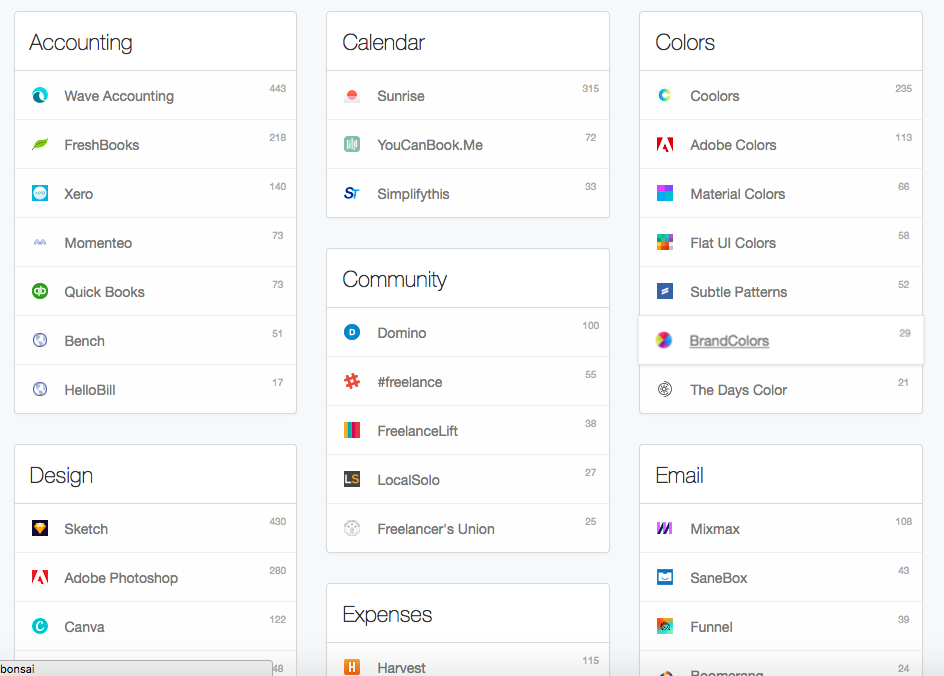Screen dimensions: 944x676
Task: Go to the Bench listing
Action: 85,341
